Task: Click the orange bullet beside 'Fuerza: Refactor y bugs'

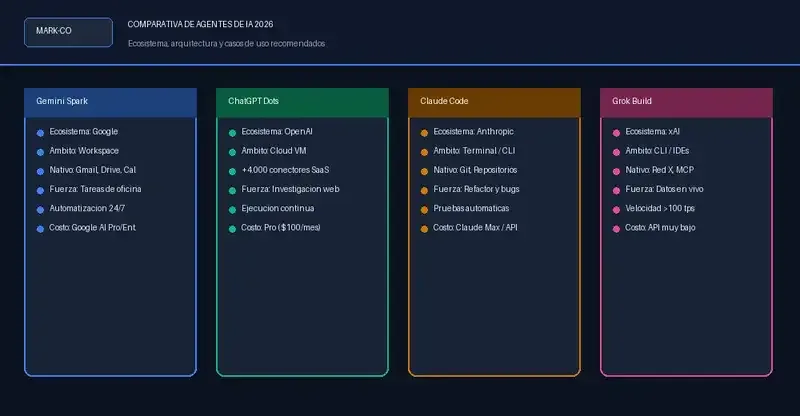Action: 424,190
